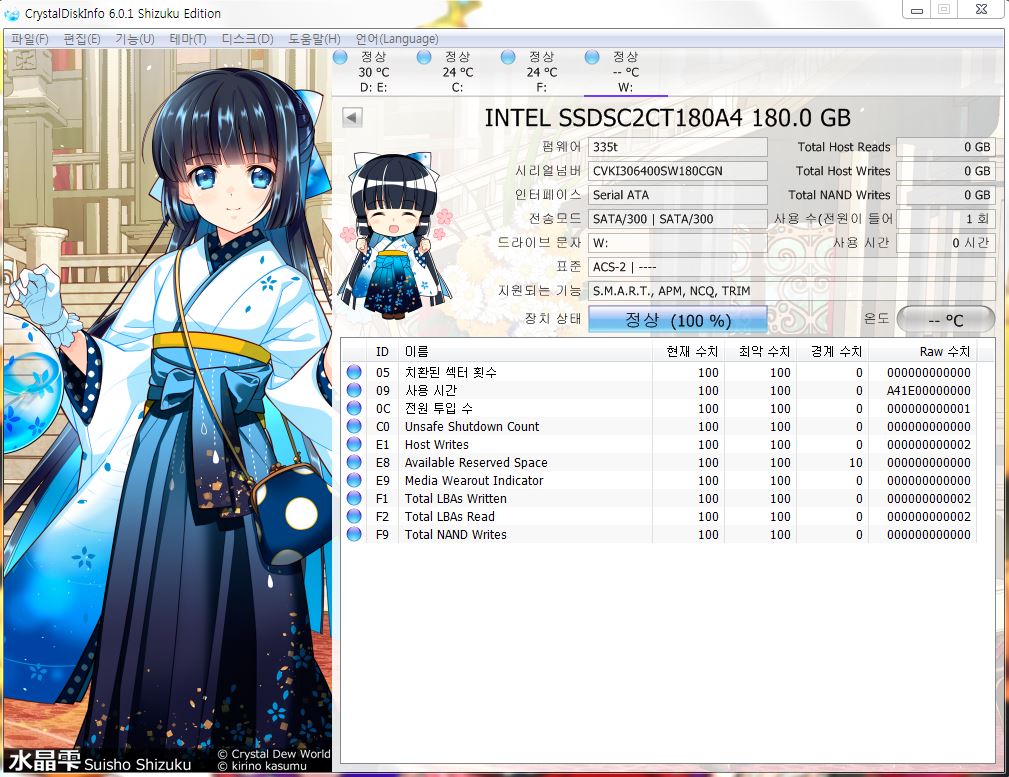
Task: Click the 이름 column header
Action: point(525,351)
